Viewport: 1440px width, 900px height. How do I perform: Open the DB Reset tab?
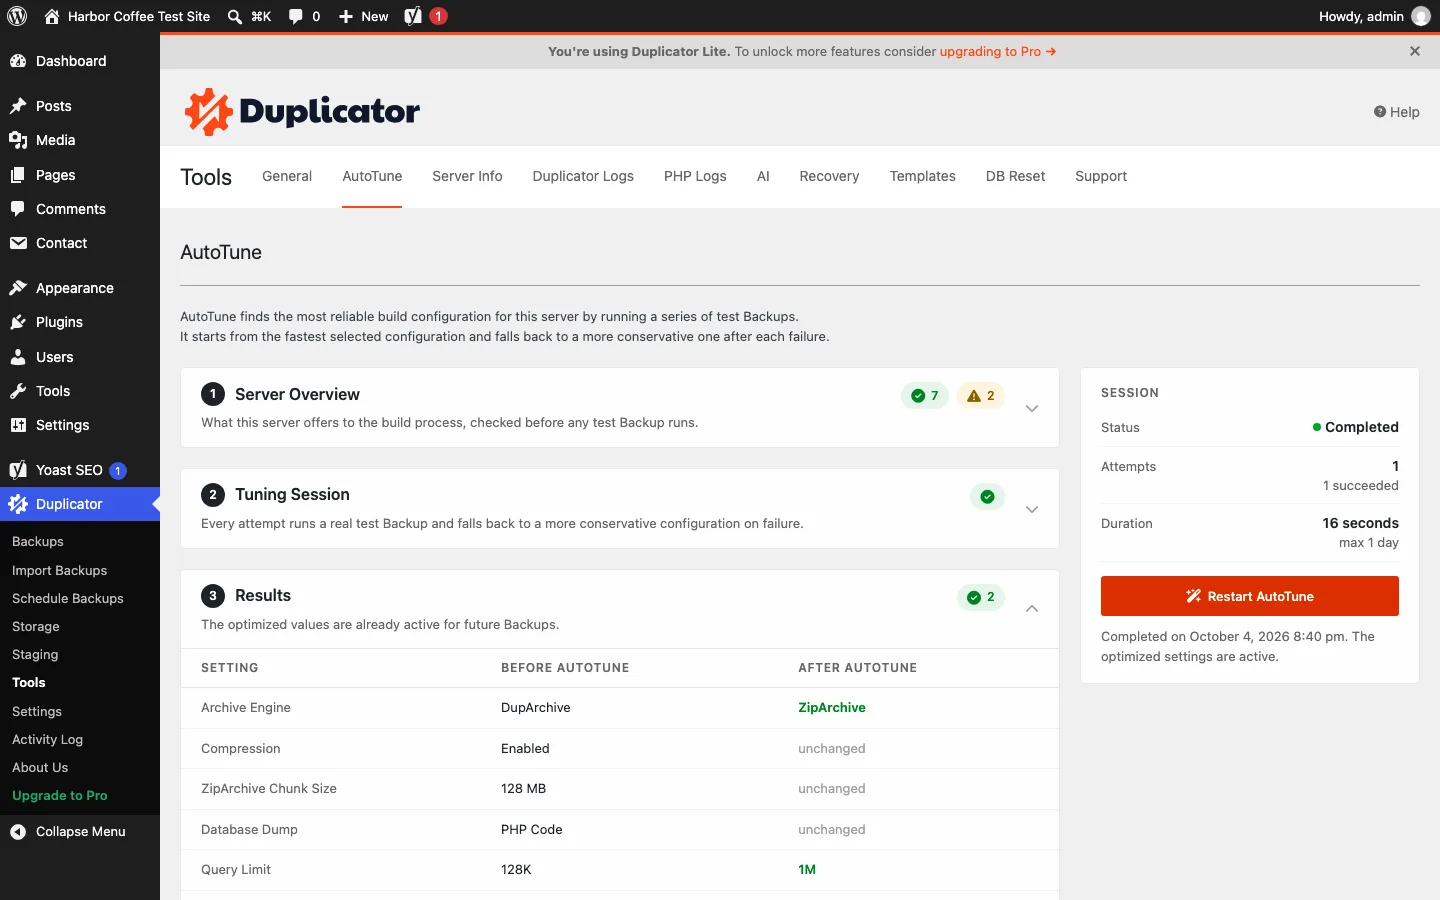pos(1015,176)
